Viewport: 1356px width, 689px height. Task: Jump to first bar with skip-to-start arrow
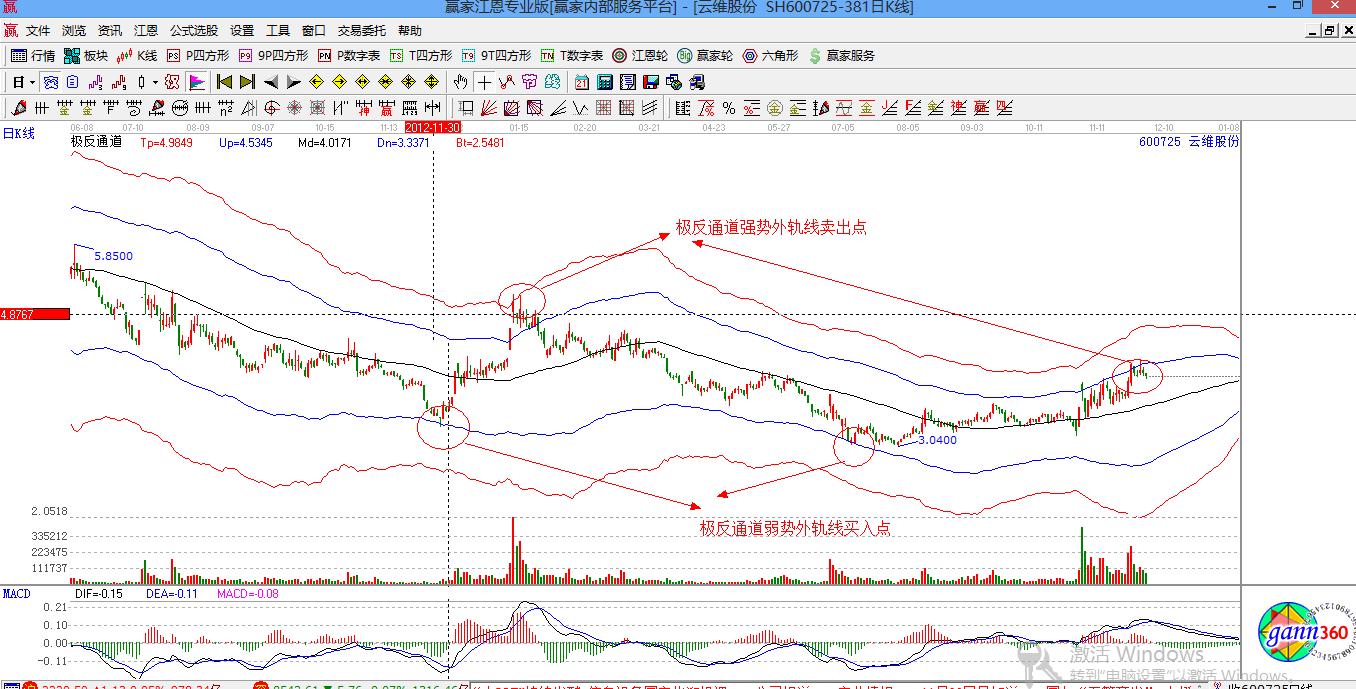[224, 82]
